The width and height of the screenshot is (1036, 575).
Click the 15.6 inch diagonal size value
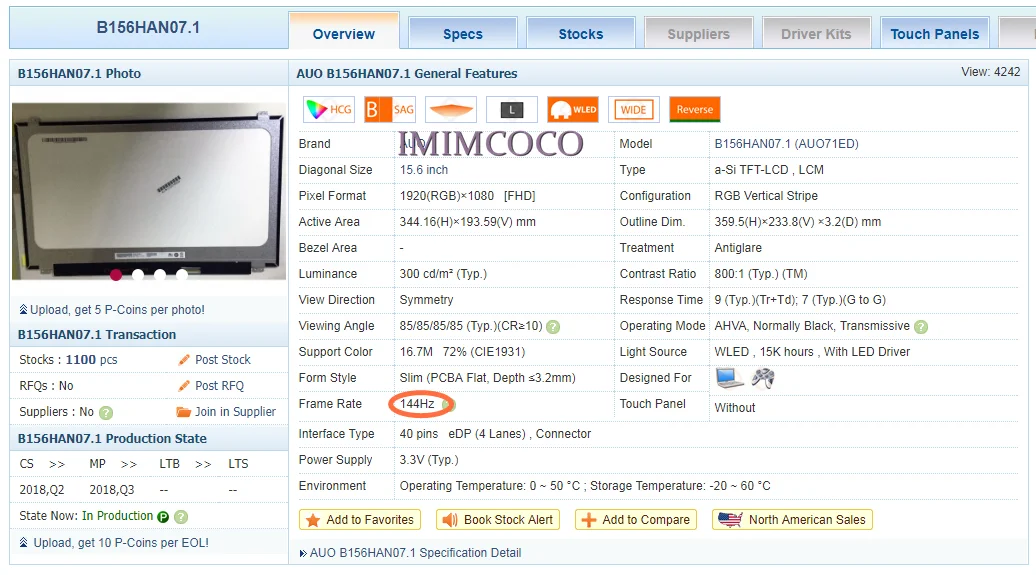(424, 170)
